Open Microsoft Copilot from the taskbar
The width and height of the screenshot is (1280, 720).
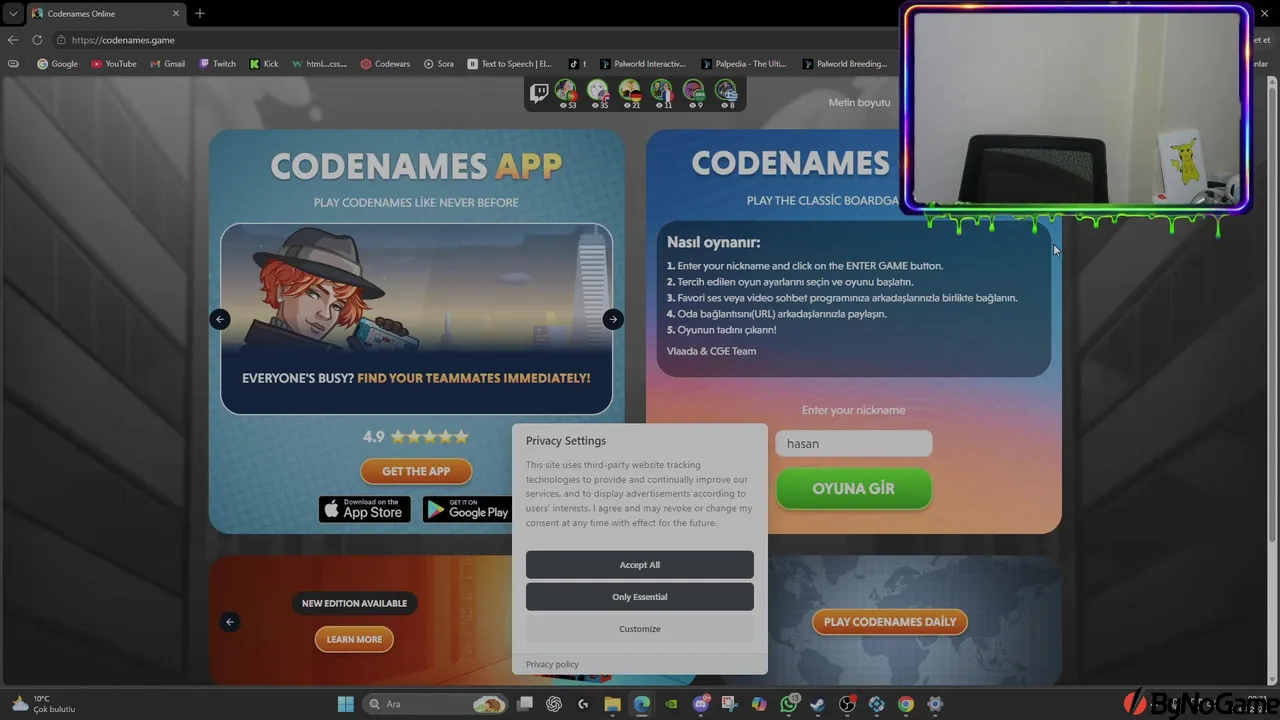[759, 704]
